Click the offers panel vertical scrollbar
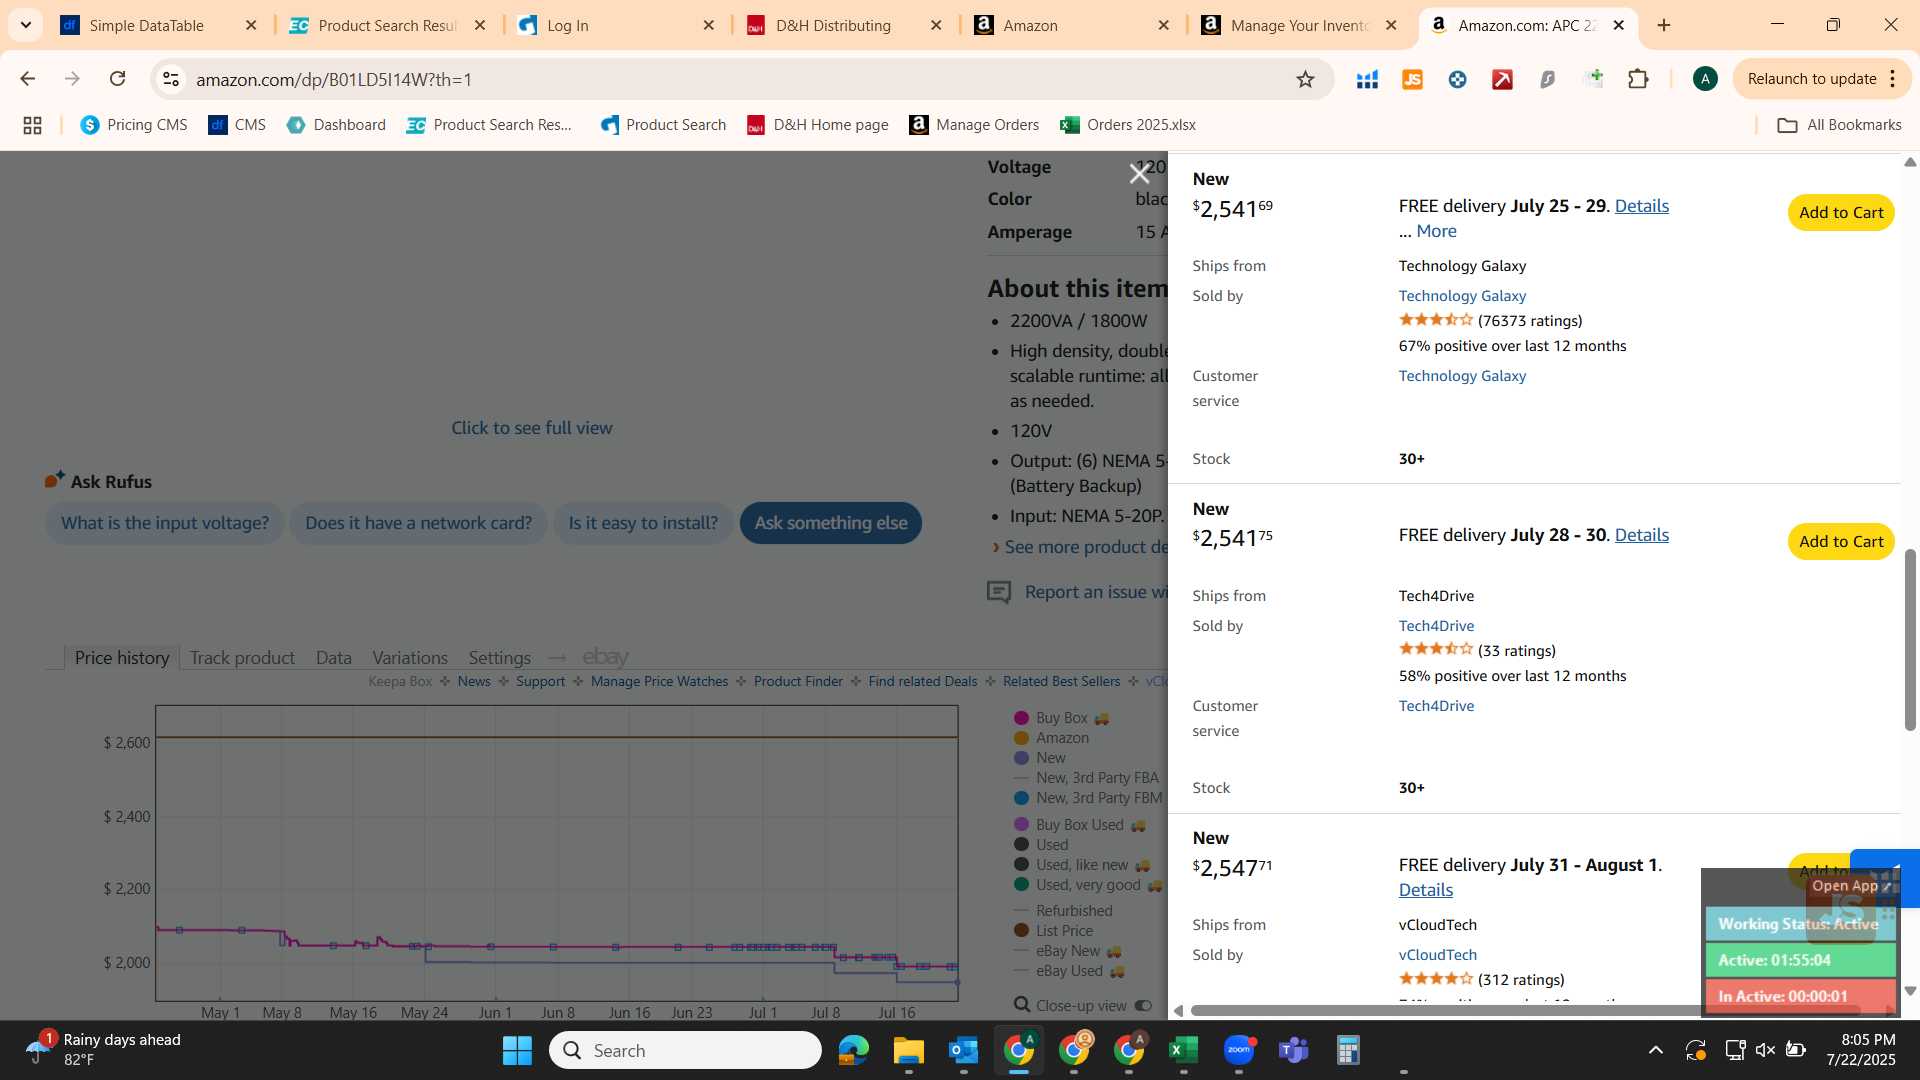Image resolution: width=1920 pixels, height=1080 pixels. pyautogui.click(x=1910, y=640)
